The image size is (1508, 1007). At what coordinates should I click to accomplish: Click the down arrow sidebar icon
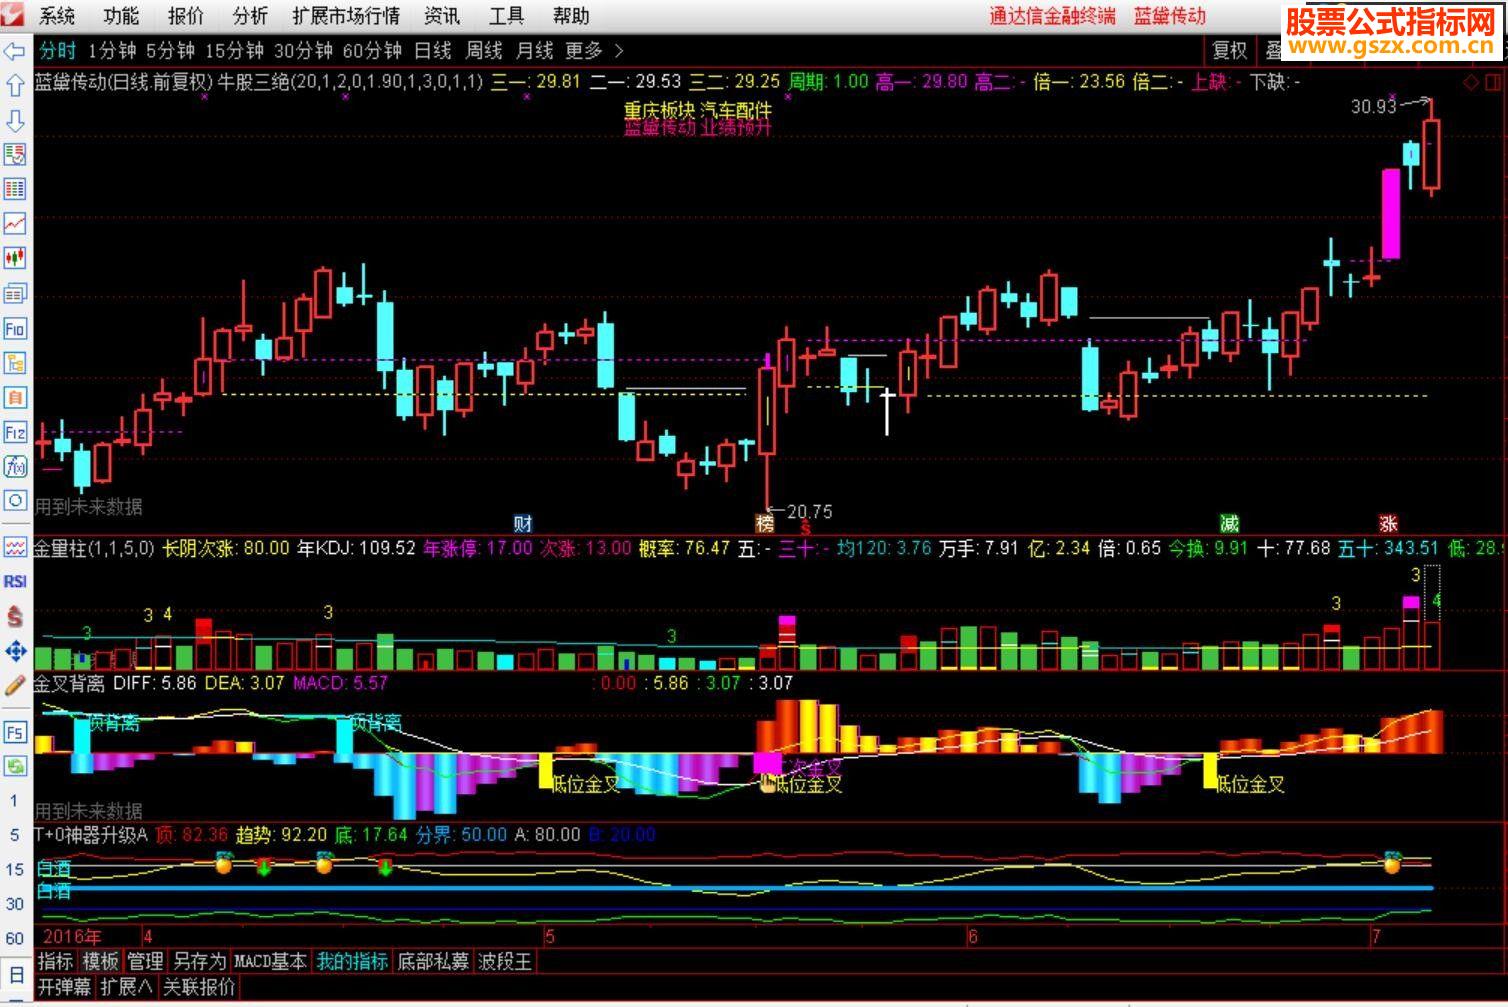pos(15,121)
